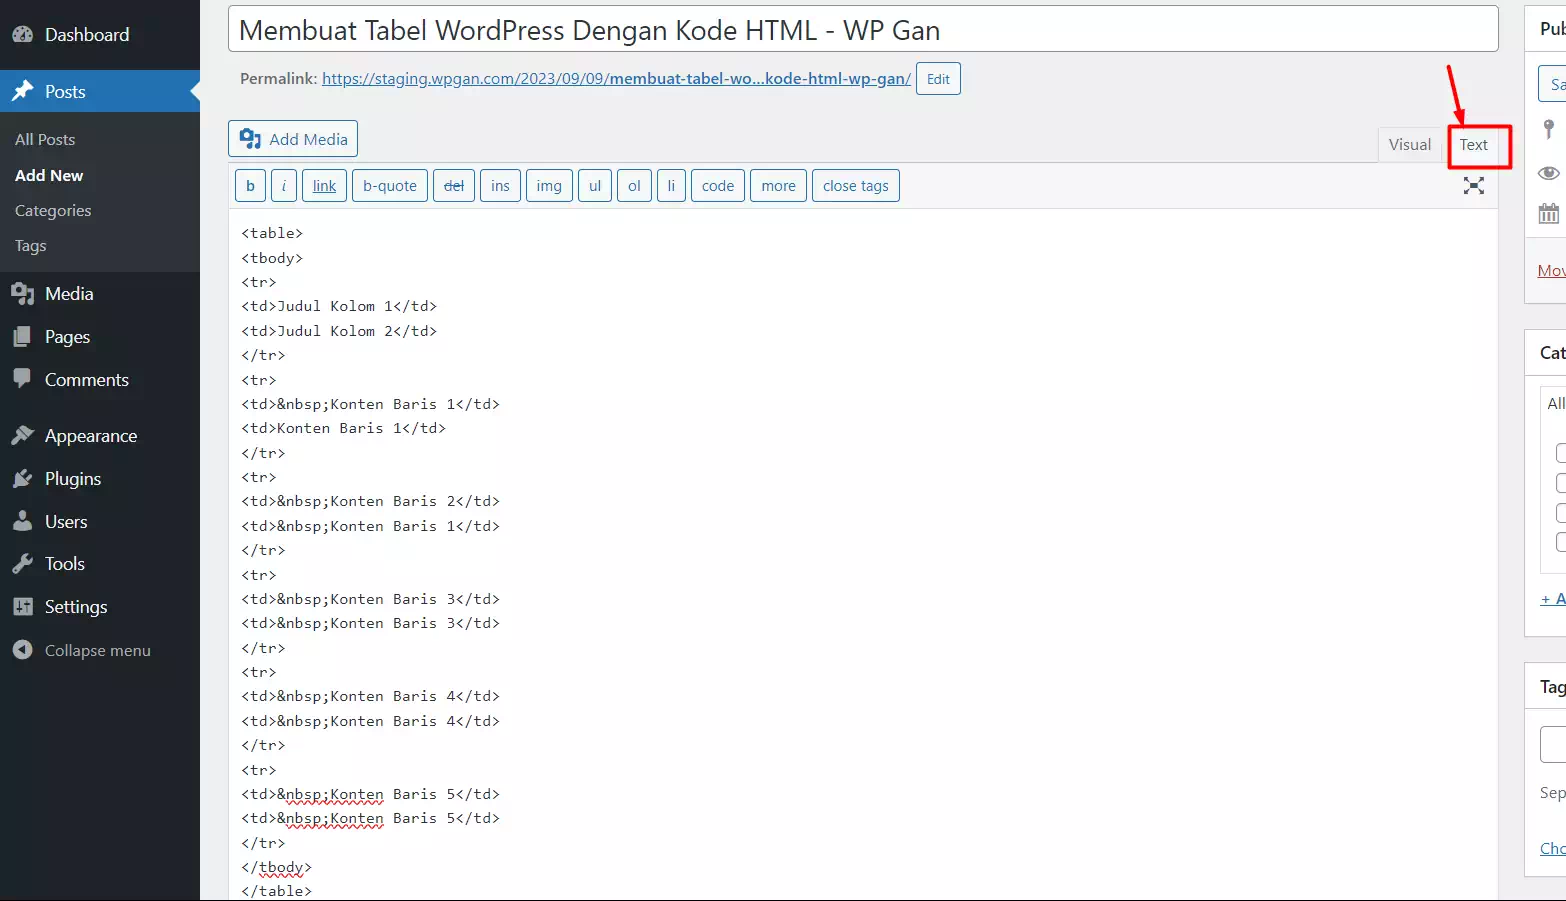Click the Settings sliders icon

tap(23, 607)
